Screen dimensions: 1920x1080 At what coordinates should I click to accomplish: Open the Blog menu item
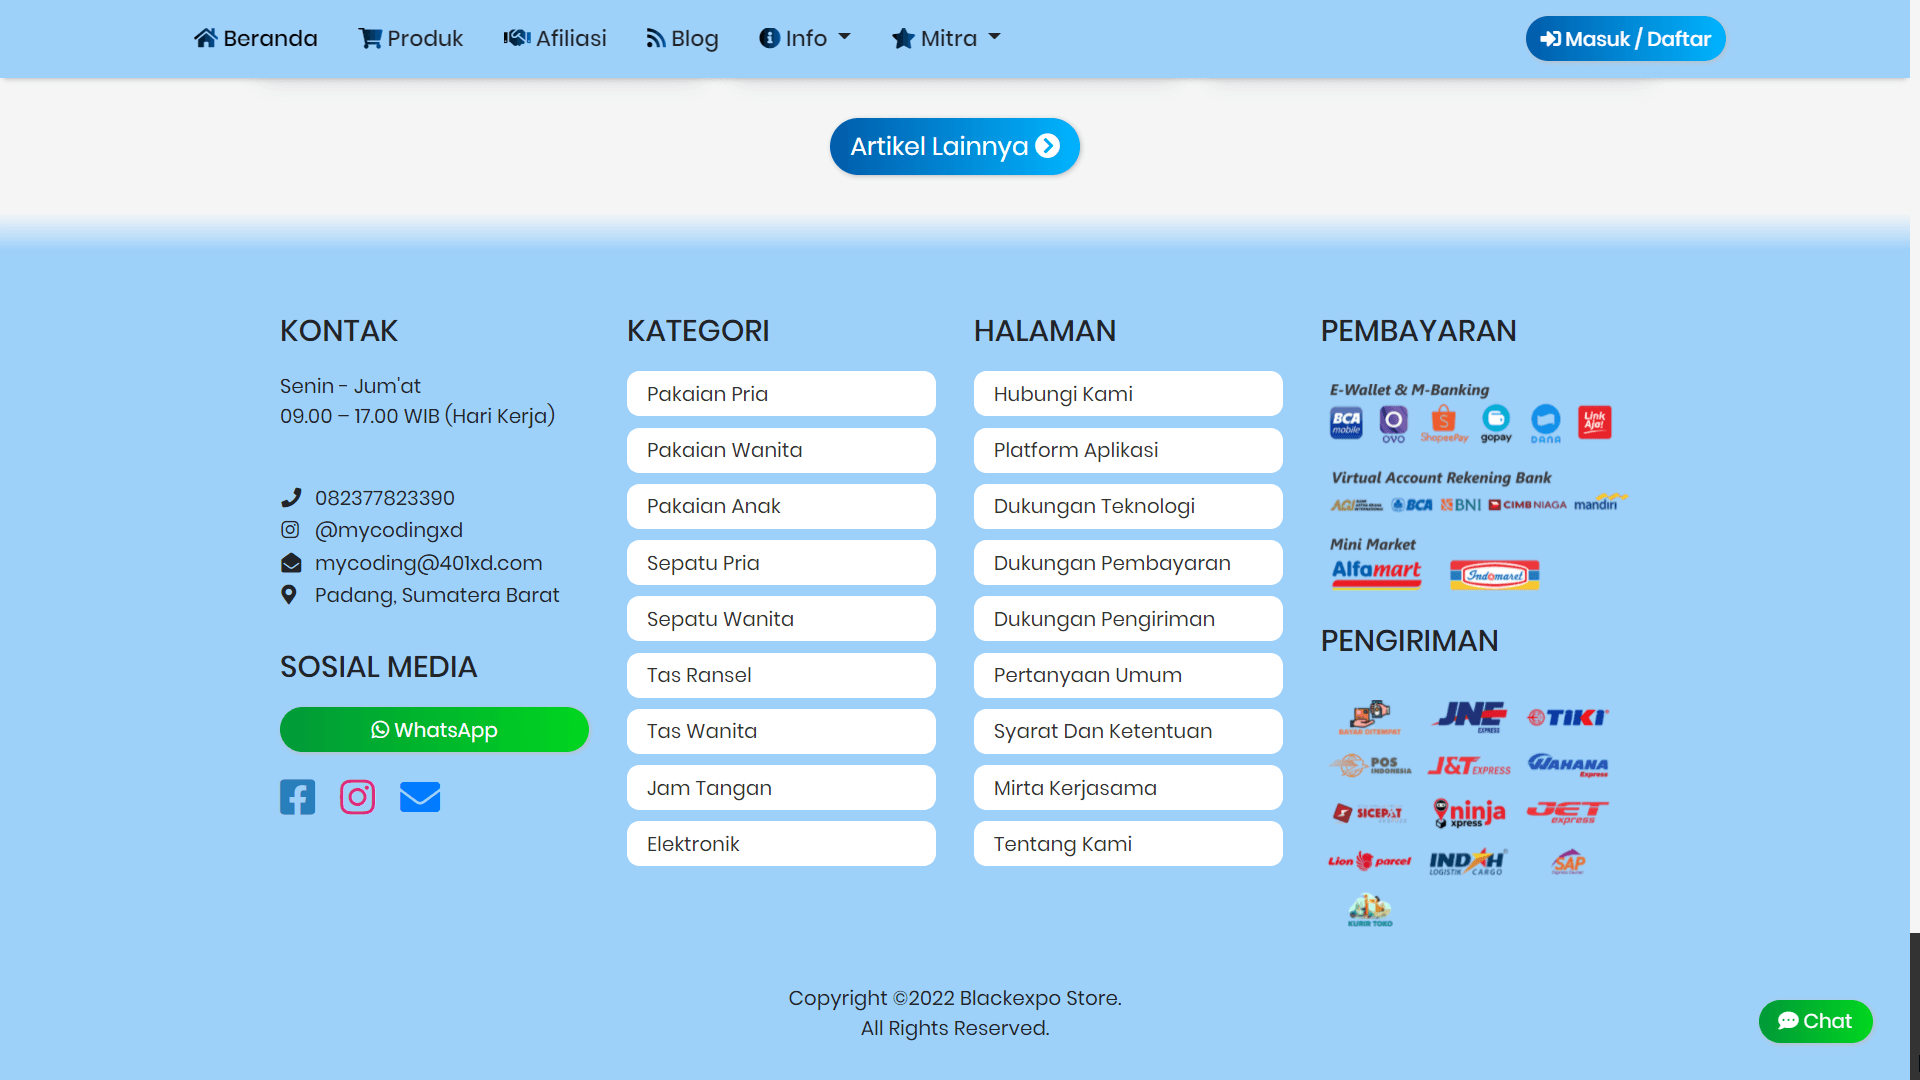[x=682, y=38]
